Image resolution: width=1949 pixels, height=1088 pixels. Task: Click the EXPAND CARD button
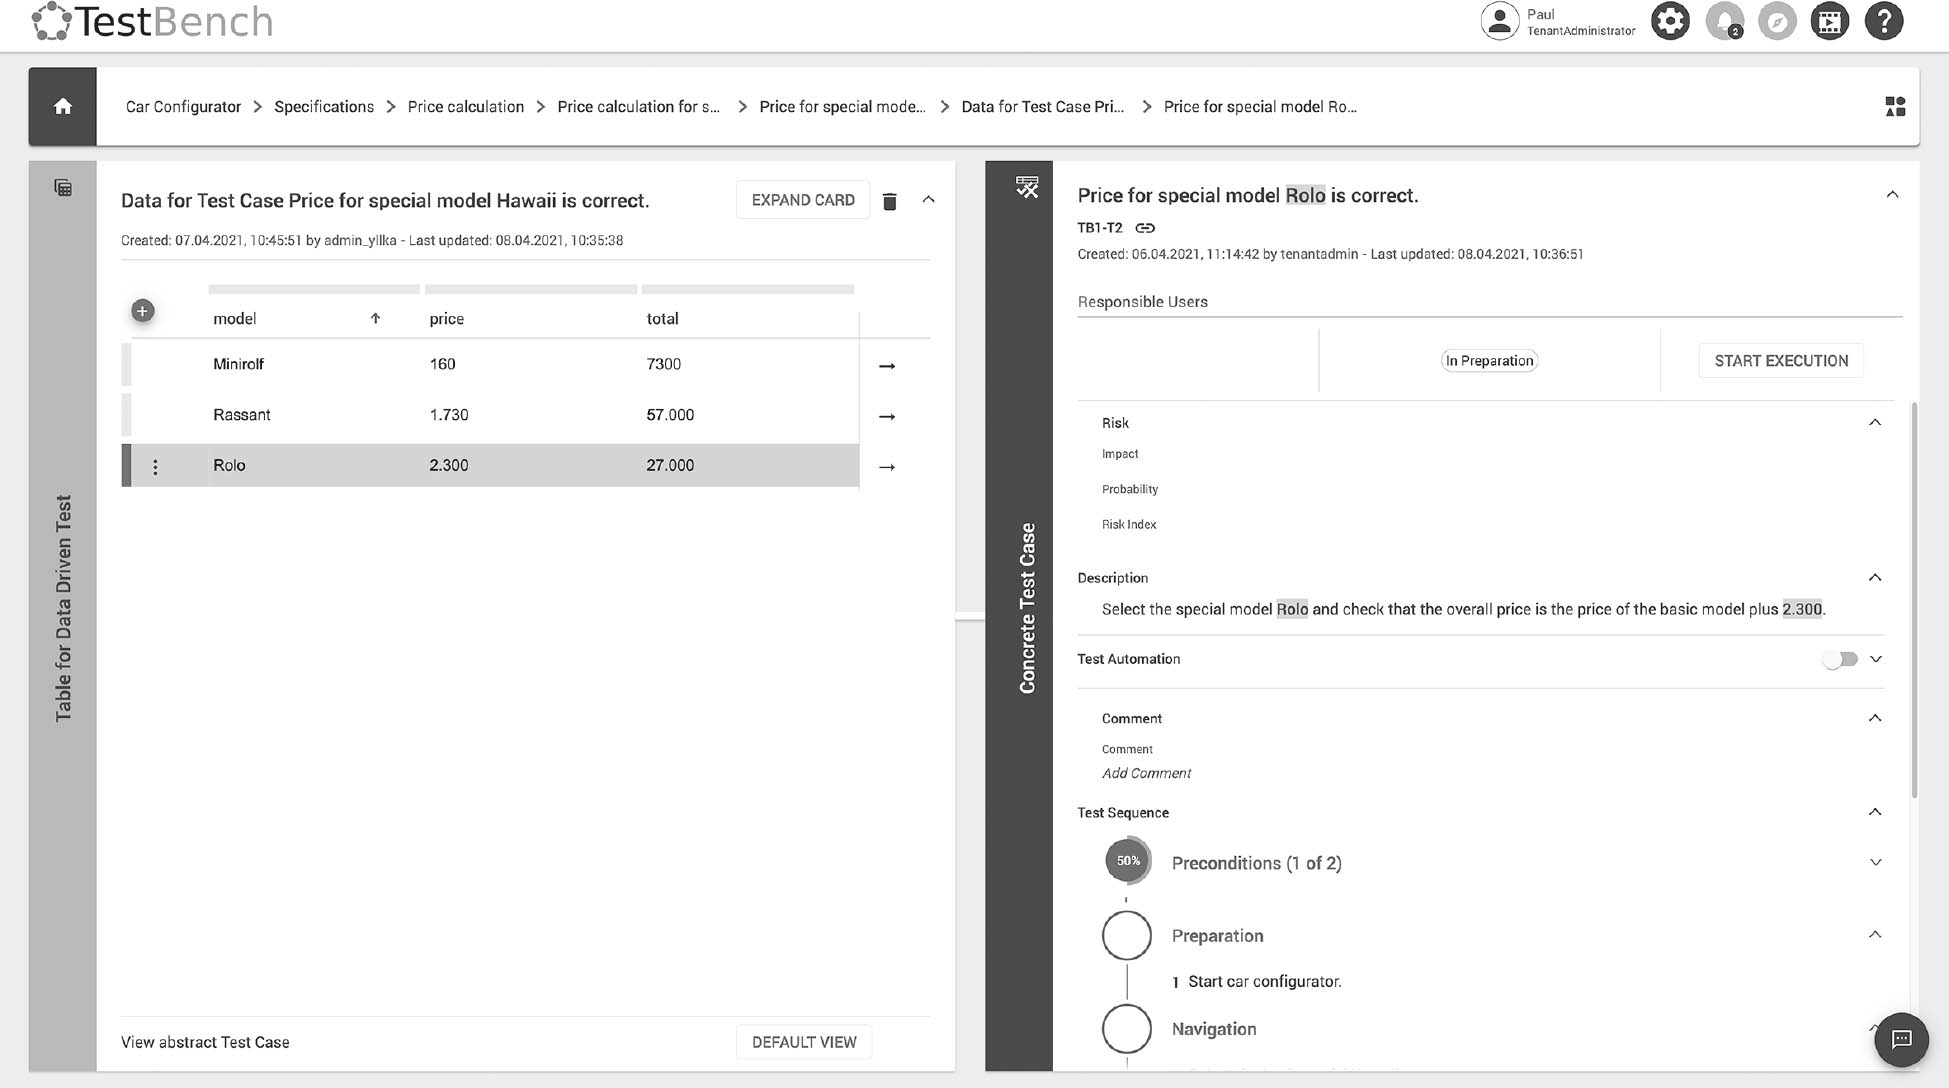click(x=802, y=200)
